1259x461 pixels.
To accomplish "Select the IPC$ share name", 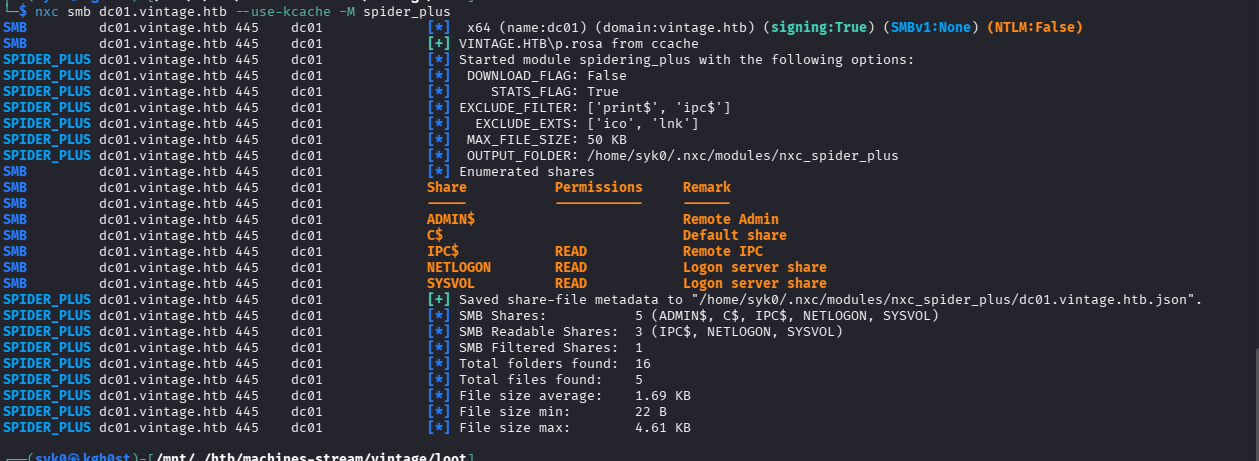I will tap(443, 251).
